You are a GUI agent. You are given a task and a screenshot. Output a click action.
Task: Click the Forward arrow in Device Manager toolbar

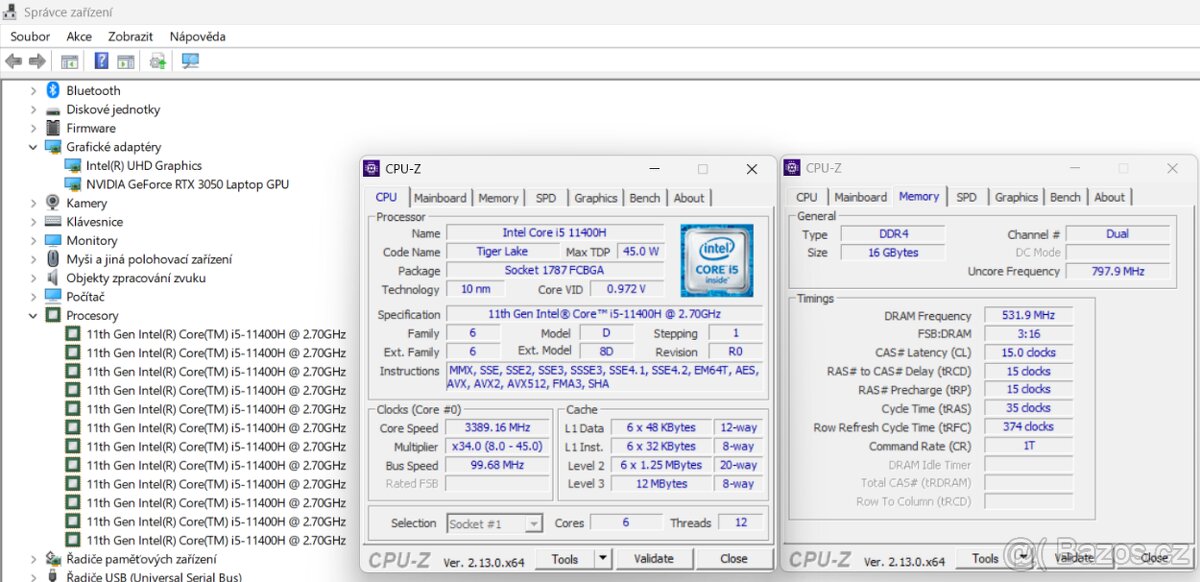pyautogui.click(x=37, y=61)
